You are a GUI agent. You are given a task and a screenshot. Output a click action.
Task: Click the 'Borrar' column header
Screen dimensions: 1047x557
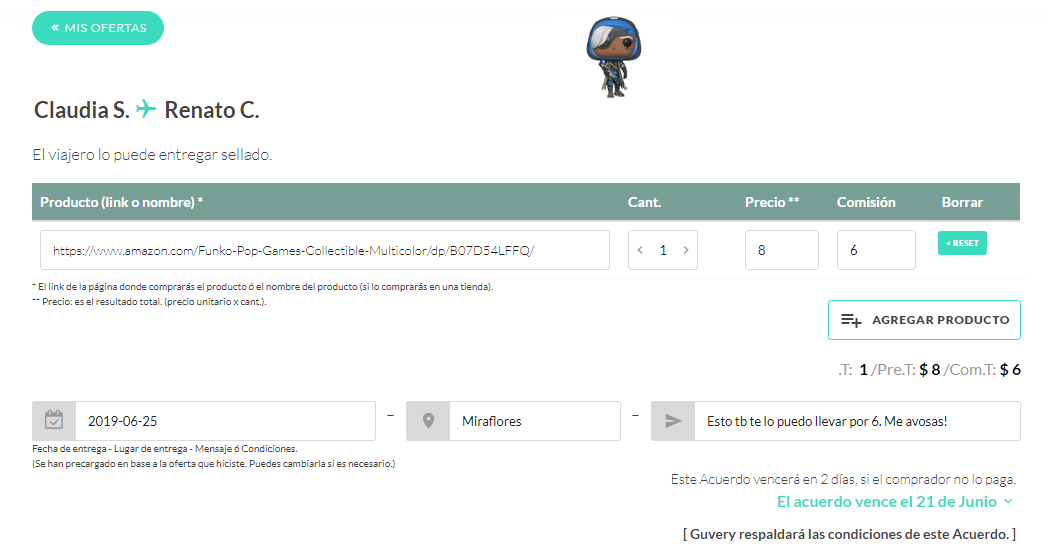pos(962,202)
